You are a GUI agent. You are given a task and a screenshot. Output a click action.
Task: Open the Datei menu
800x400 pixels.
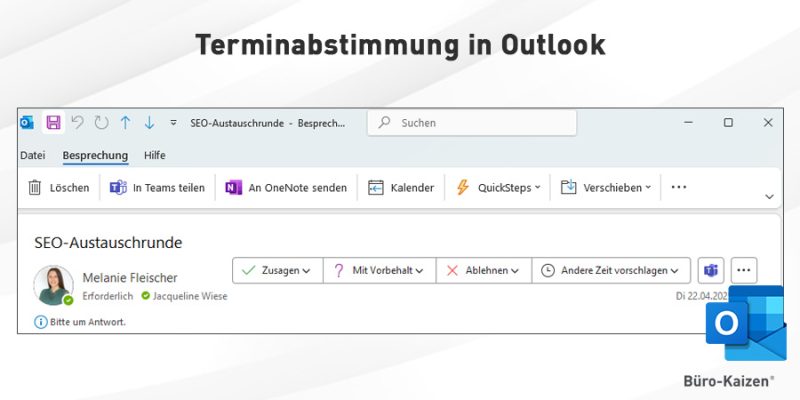[33, 155]
